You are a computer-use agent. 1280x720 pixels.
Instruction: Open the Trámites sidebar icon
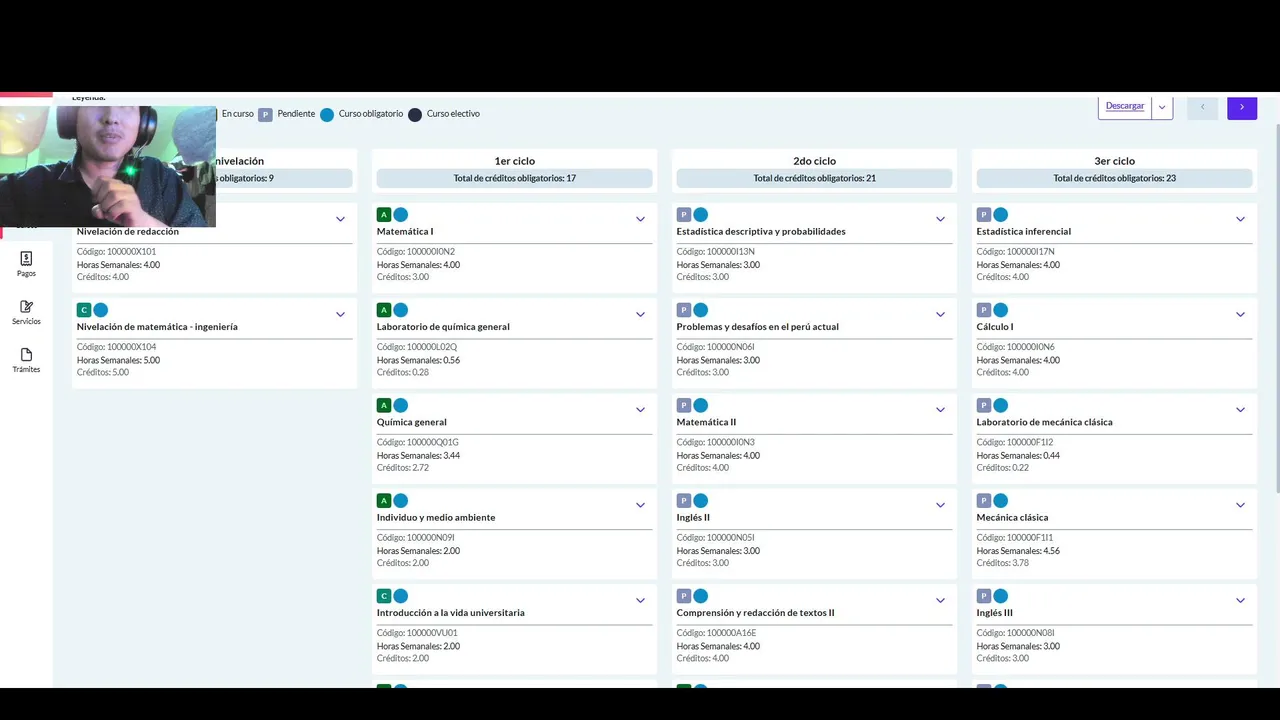point(26,360)
